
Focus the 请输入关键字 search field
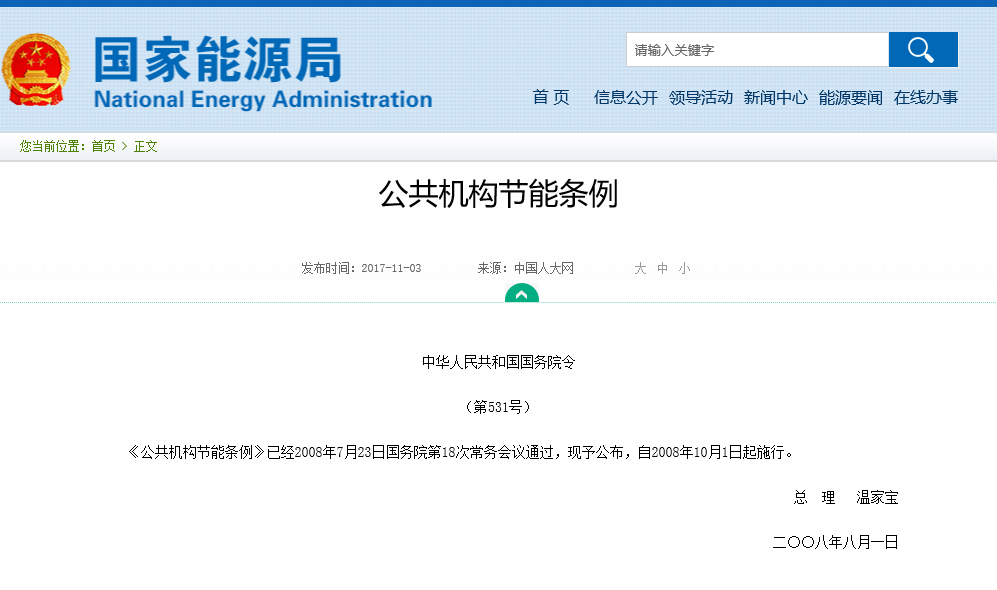757,50
